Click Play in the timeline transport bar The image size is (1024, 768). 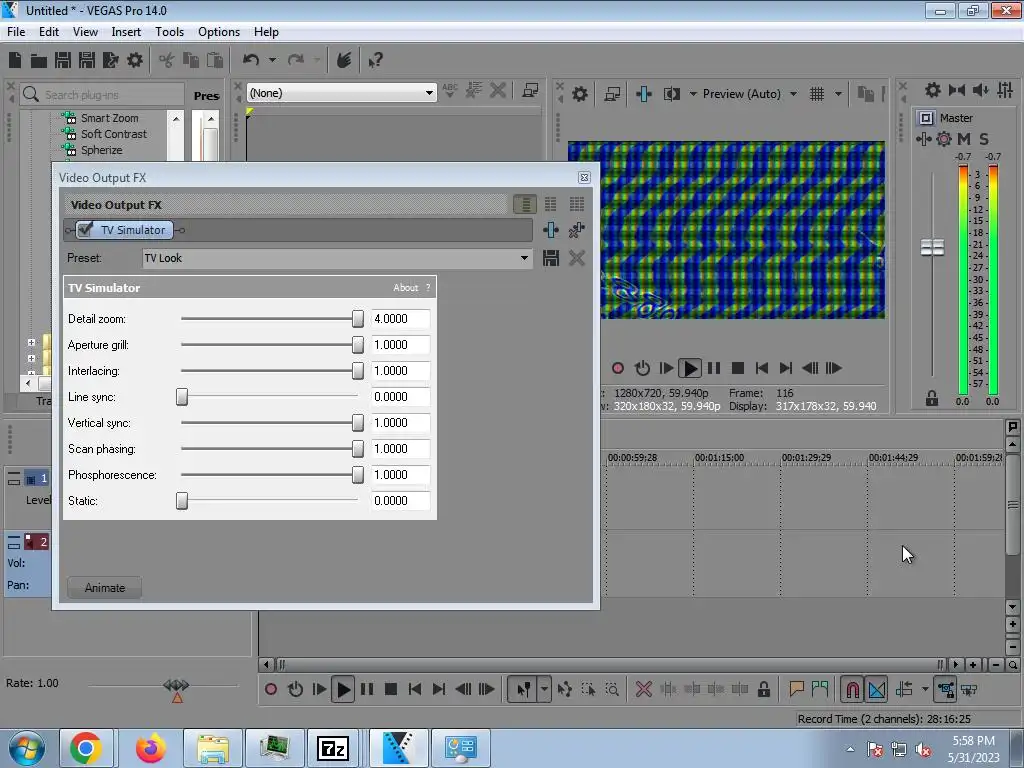coord(343,689)
